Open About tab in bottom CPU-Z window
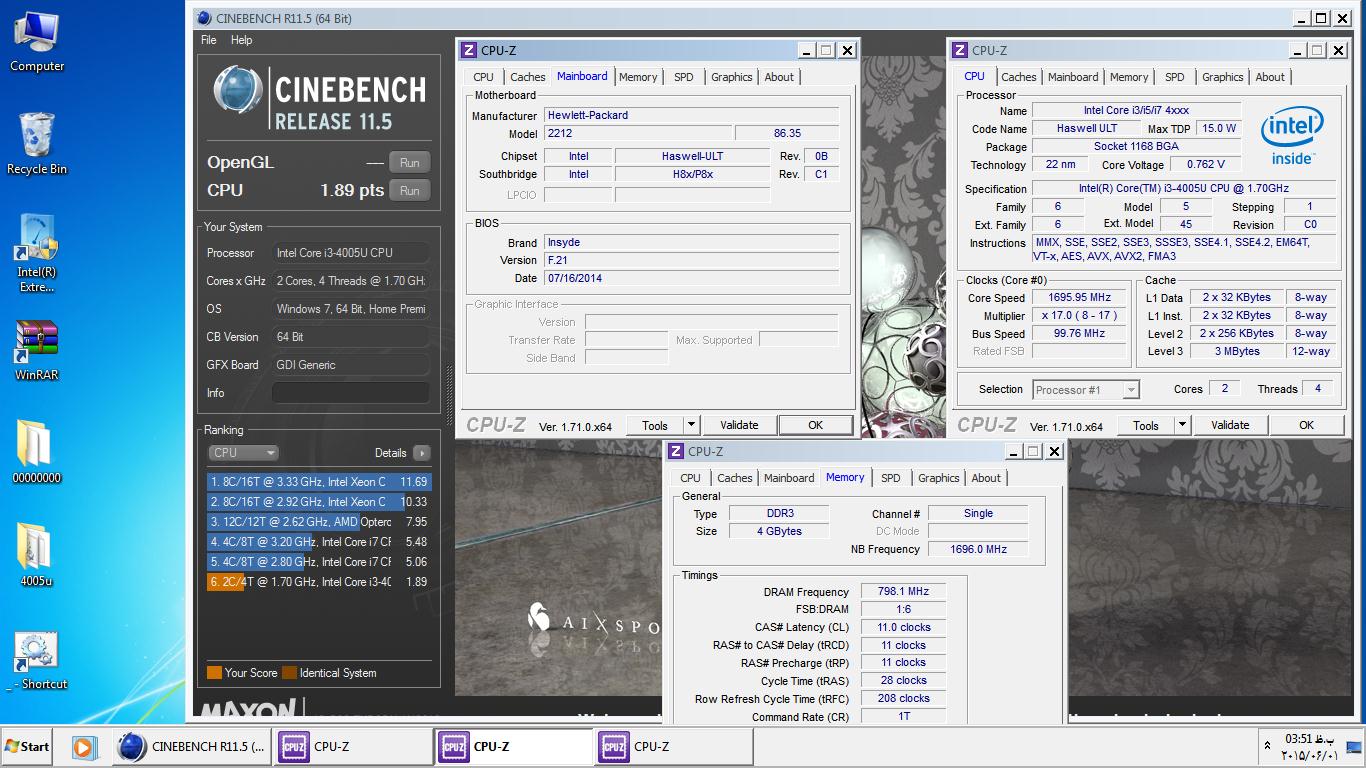This screenshot has height=768, width=1366. click(986, 478)
